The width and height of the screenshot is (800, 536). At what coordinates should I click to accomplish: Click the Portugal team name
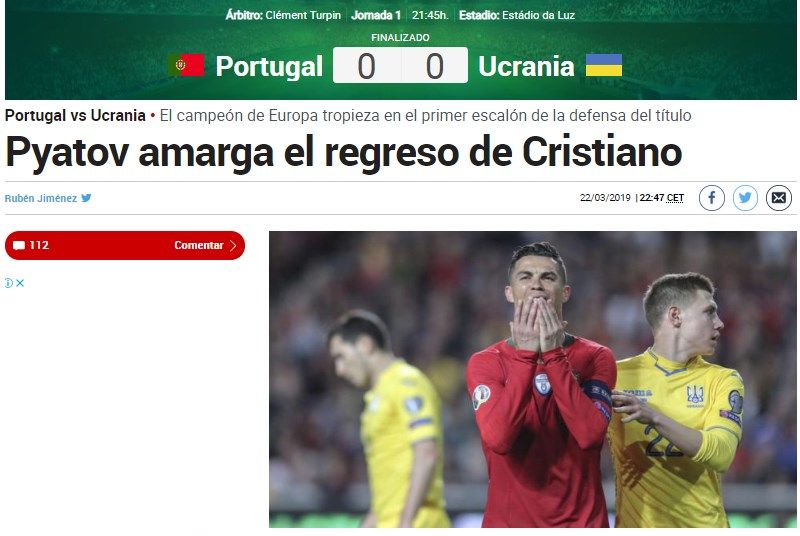[269, 66]
